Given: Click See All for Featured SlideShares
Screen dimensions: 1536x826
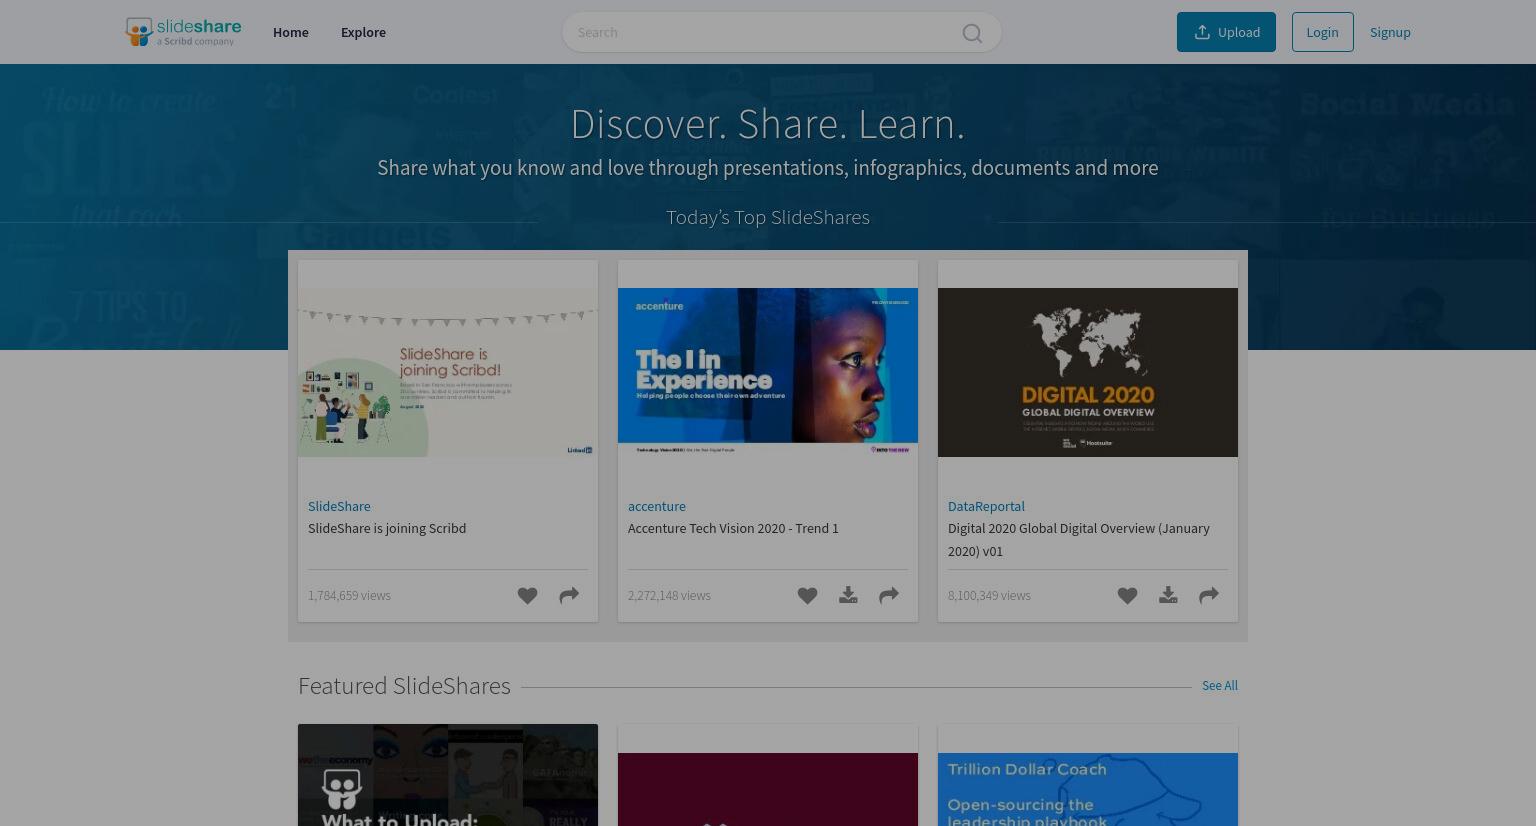Looking at the screenshot, I should tap(1220, 685).
